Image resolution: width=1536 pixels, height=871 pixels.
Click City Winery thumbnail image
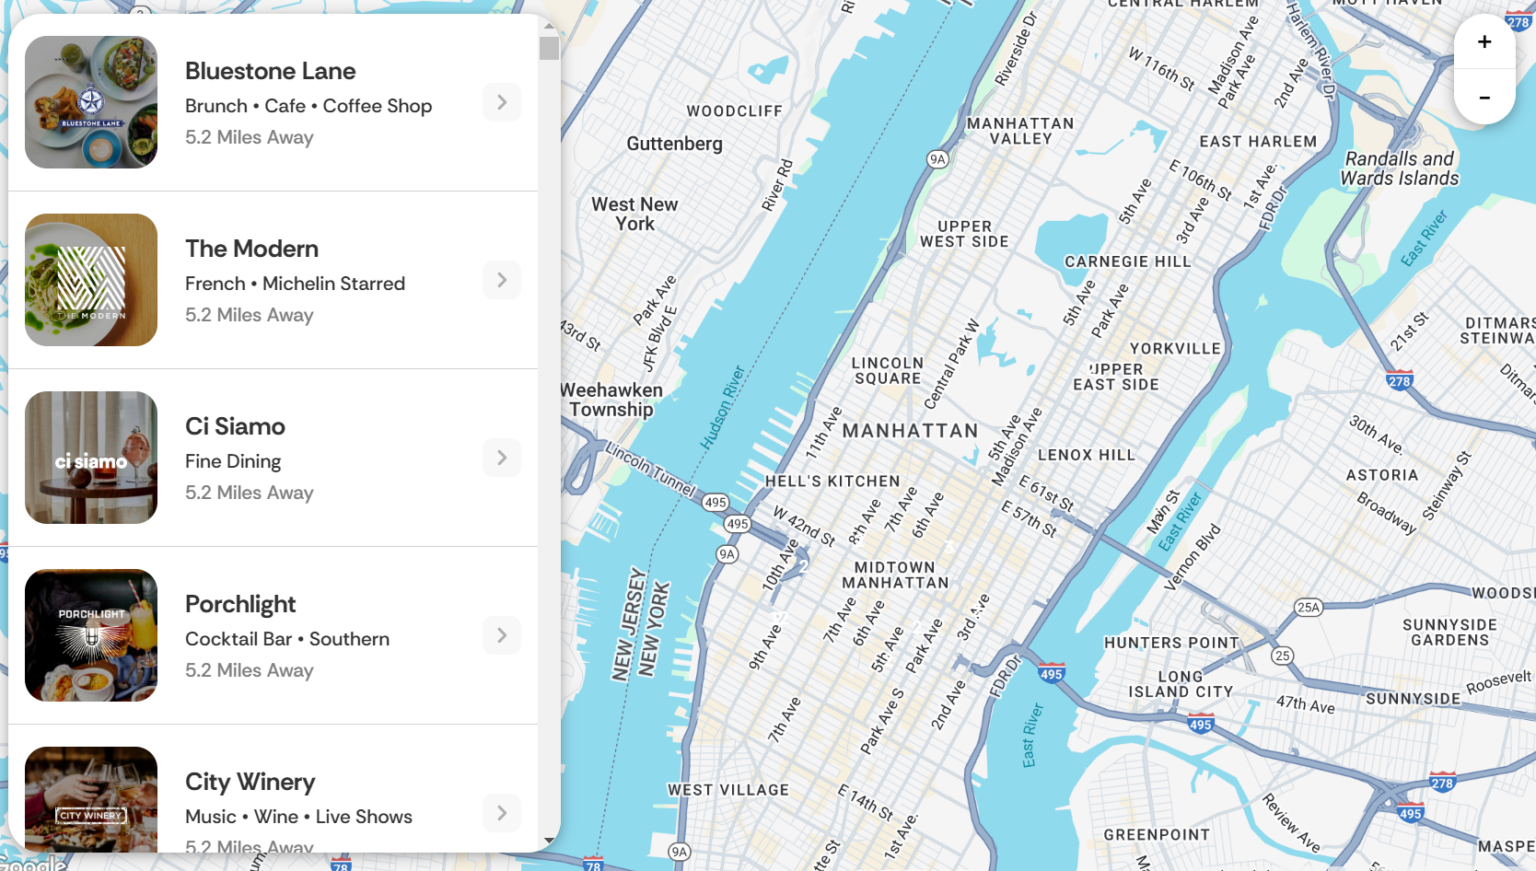tap(91, 800)
